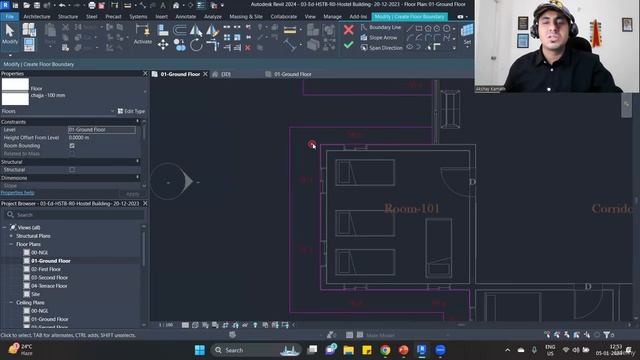
Task: Collapse the Constraints section
Action: point(138,122)
